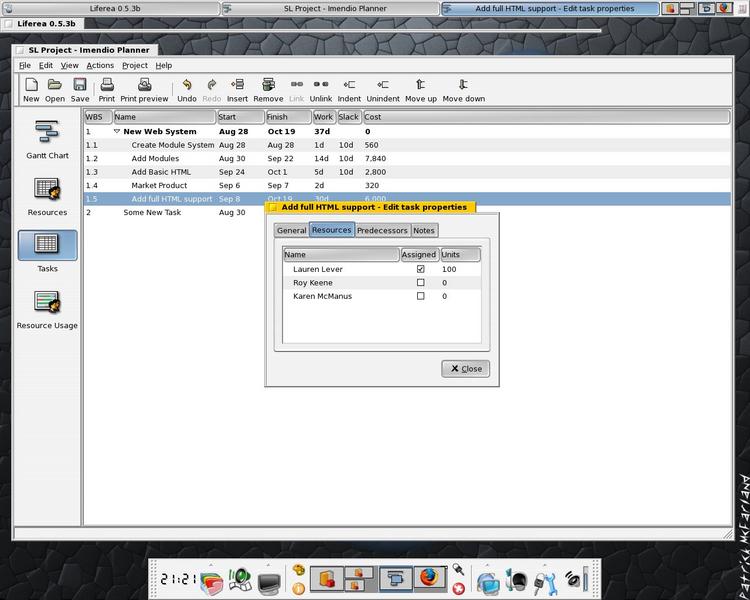Launch Firefox from the bottom panel
750x600 pixels.
(x=429, y=578)
